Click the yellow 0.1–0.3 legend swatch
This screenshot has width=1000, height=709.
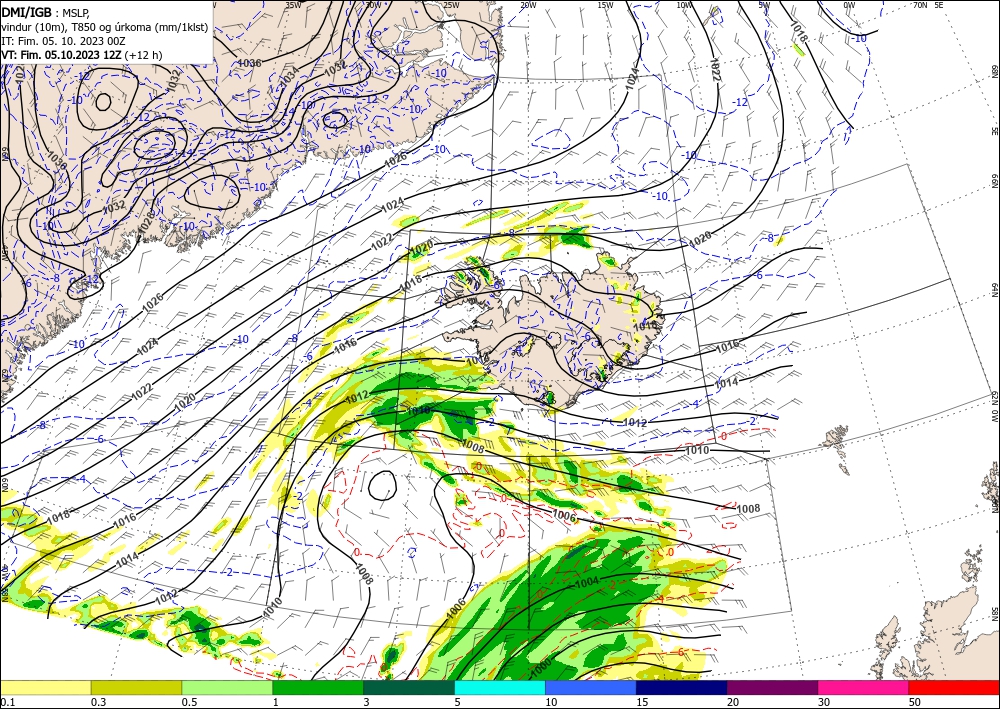[45, 687]
